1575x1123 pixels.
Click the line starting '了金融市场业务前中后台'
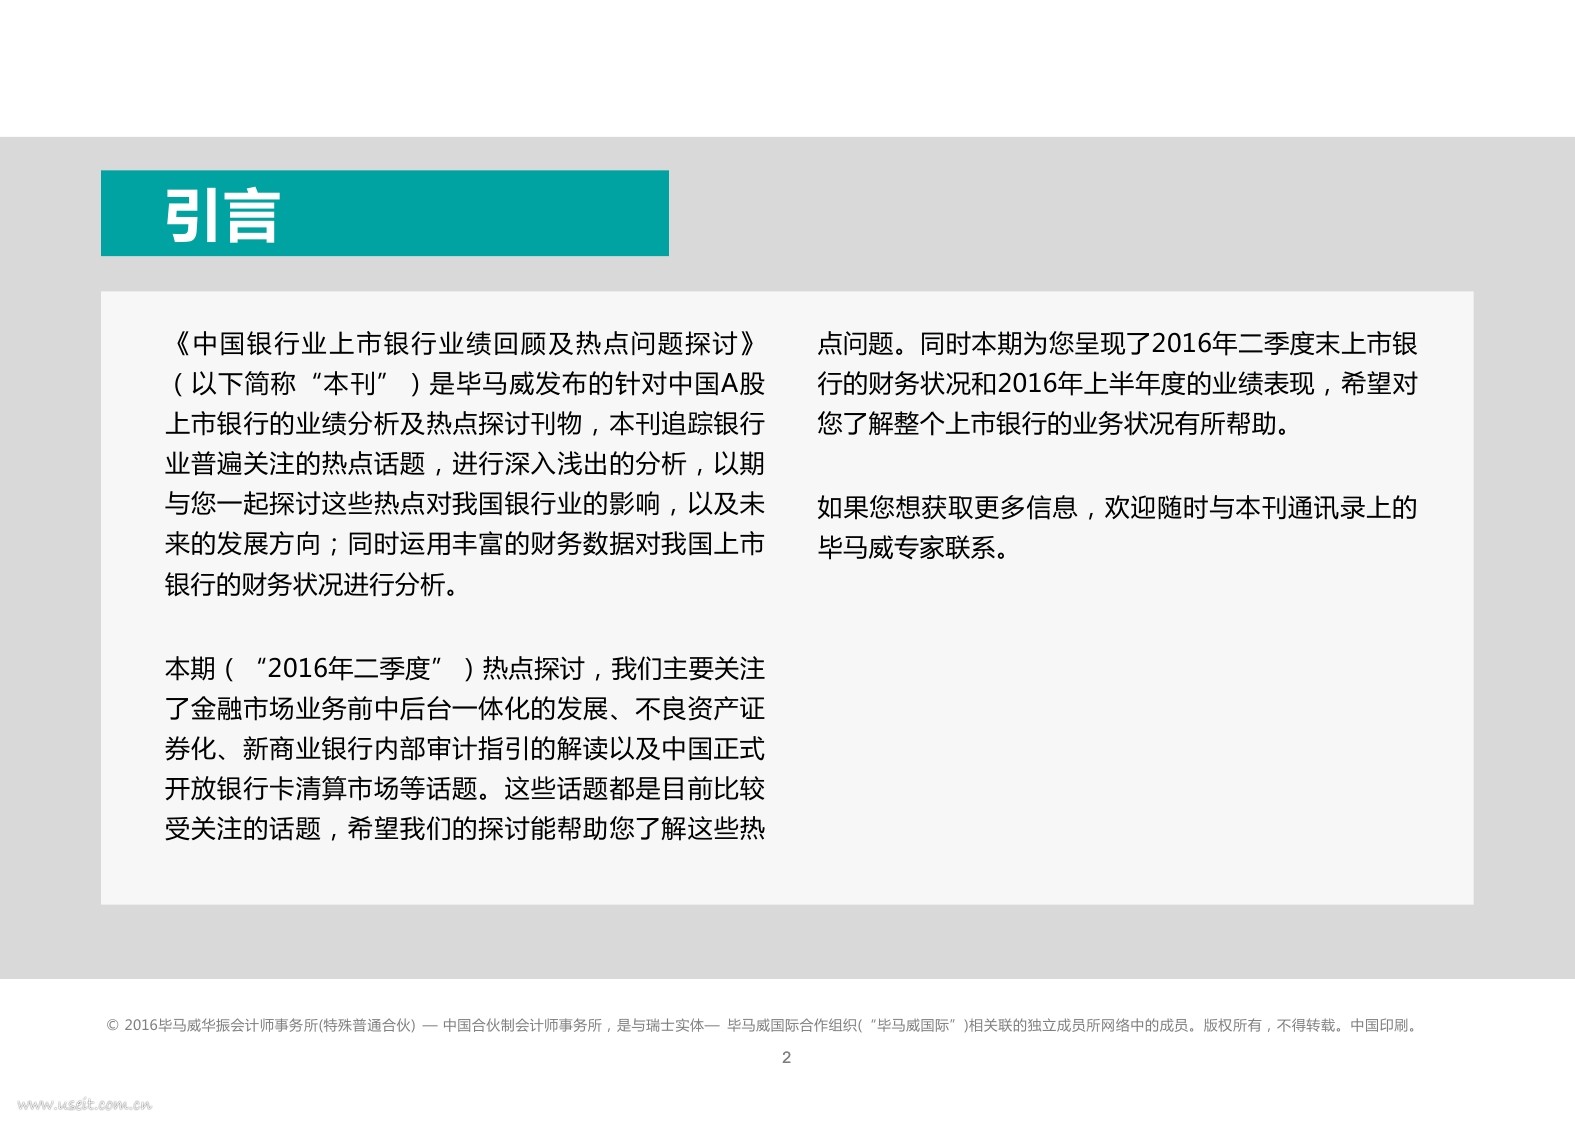pyautogui.click(x=465, y=709)
